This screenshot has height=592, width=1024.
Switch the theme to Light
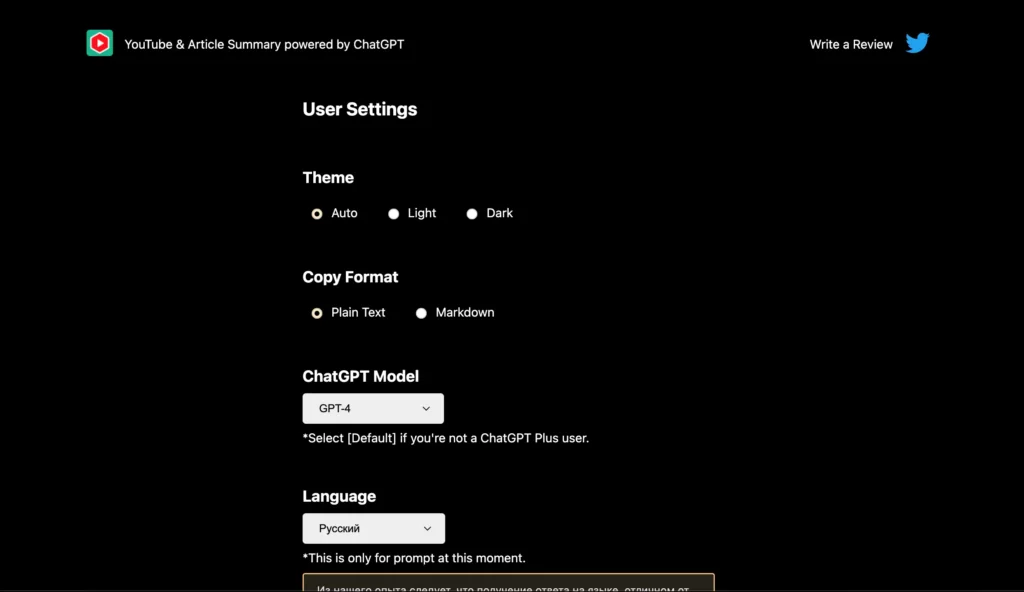(394, 213)
